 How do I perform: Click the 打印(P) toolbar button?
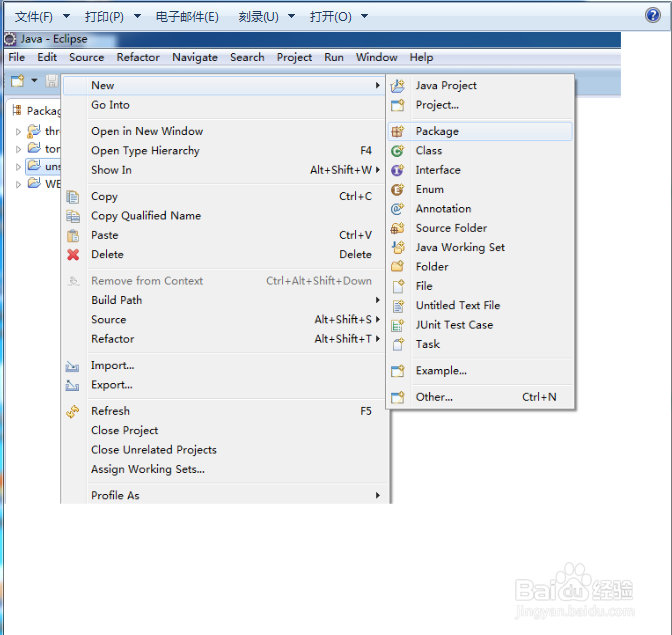tap(105, 17)
